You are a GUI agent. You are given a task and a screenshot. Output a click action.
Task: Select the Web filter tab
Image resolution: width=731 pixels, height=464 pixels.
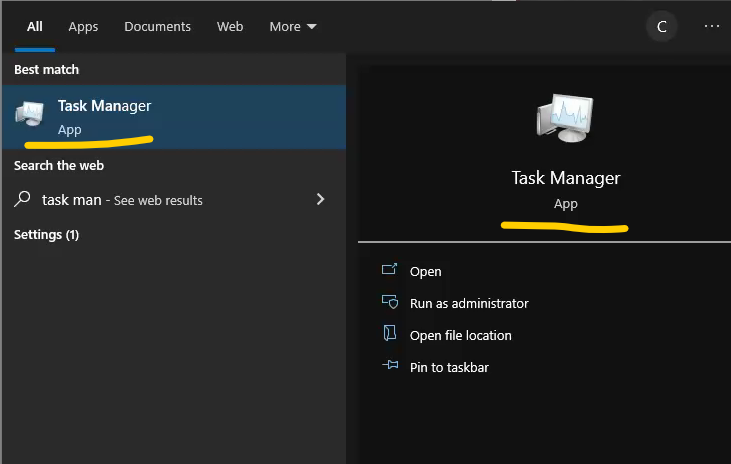230,27
